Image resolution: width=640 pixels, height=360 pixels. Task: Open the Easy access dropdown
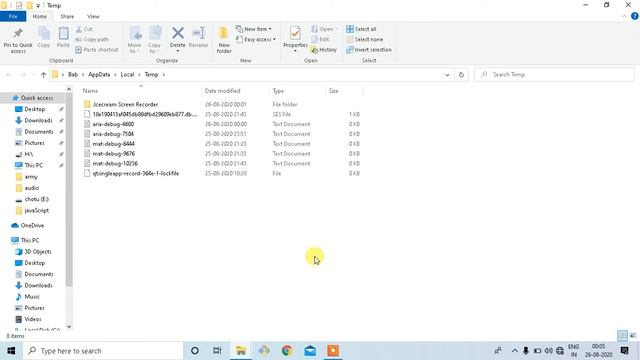click(256, 39)
